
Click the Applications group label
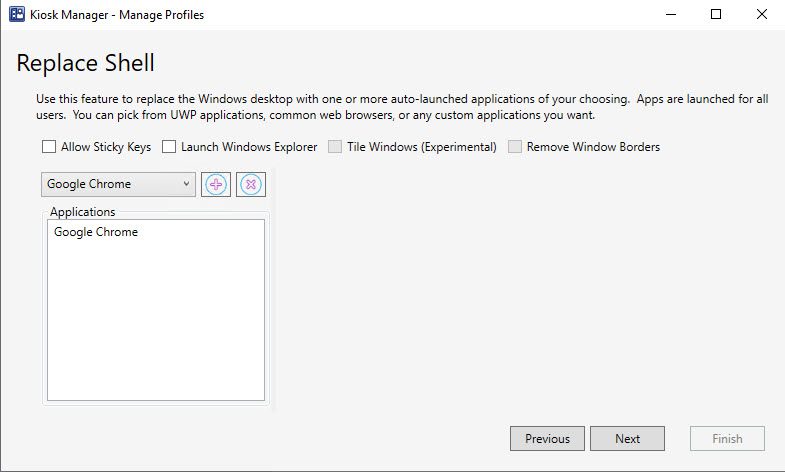click(83, 212)
